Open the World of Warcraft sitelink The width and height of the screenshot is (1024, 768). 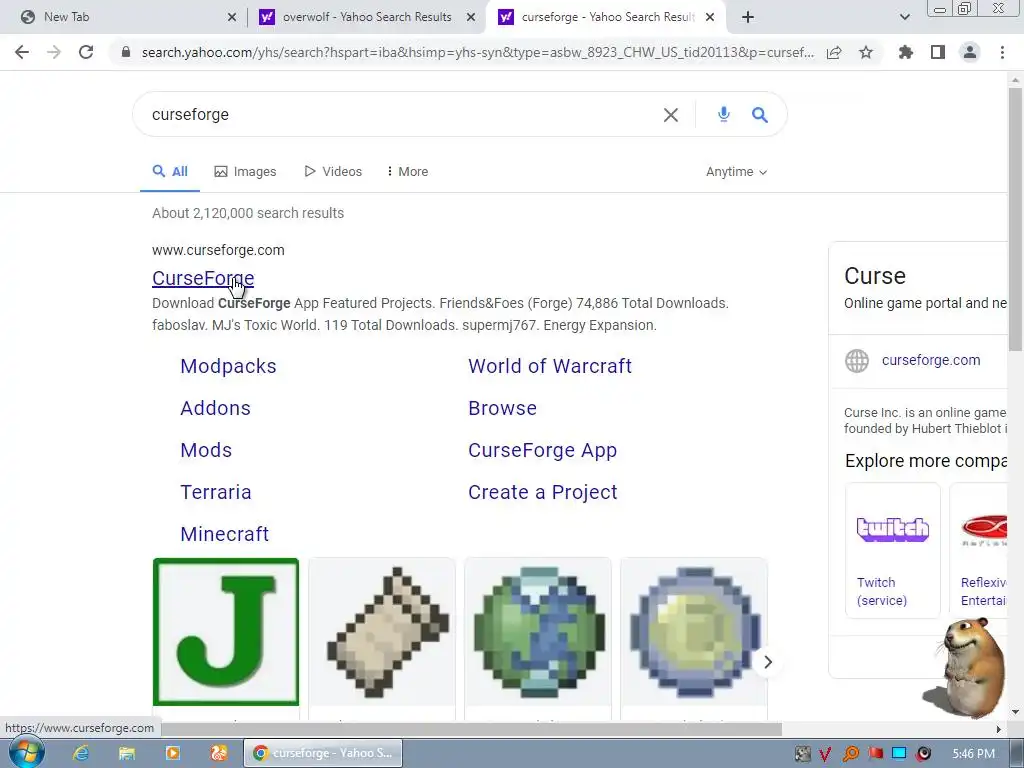pyautogui.click(x=550, y=366)
